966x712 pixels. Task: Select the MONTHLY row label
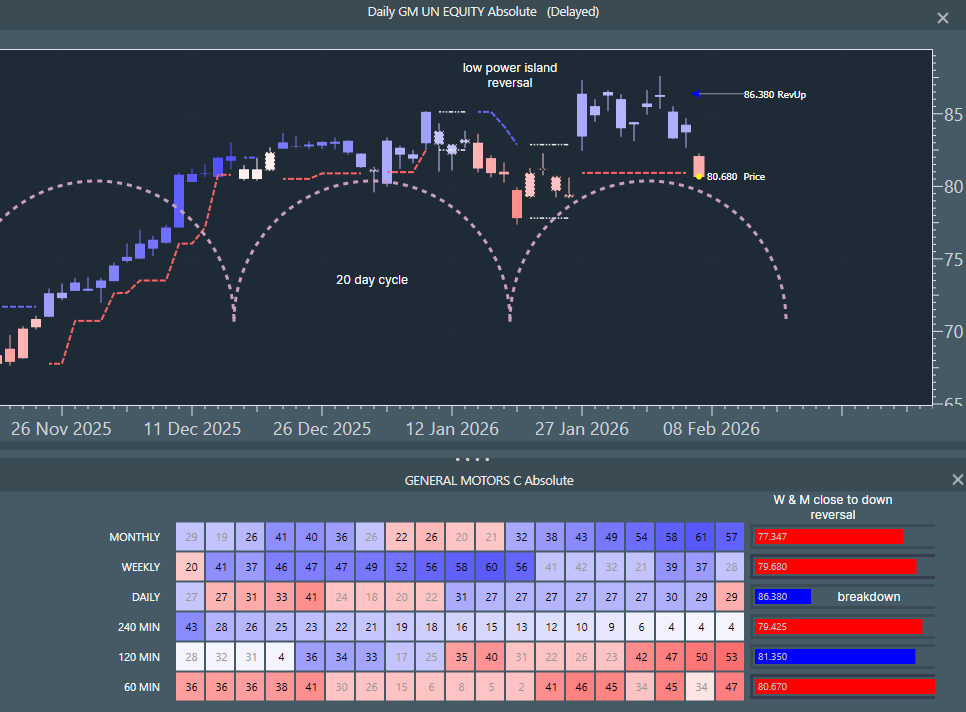pyautogui.click(x=134, y=537)
